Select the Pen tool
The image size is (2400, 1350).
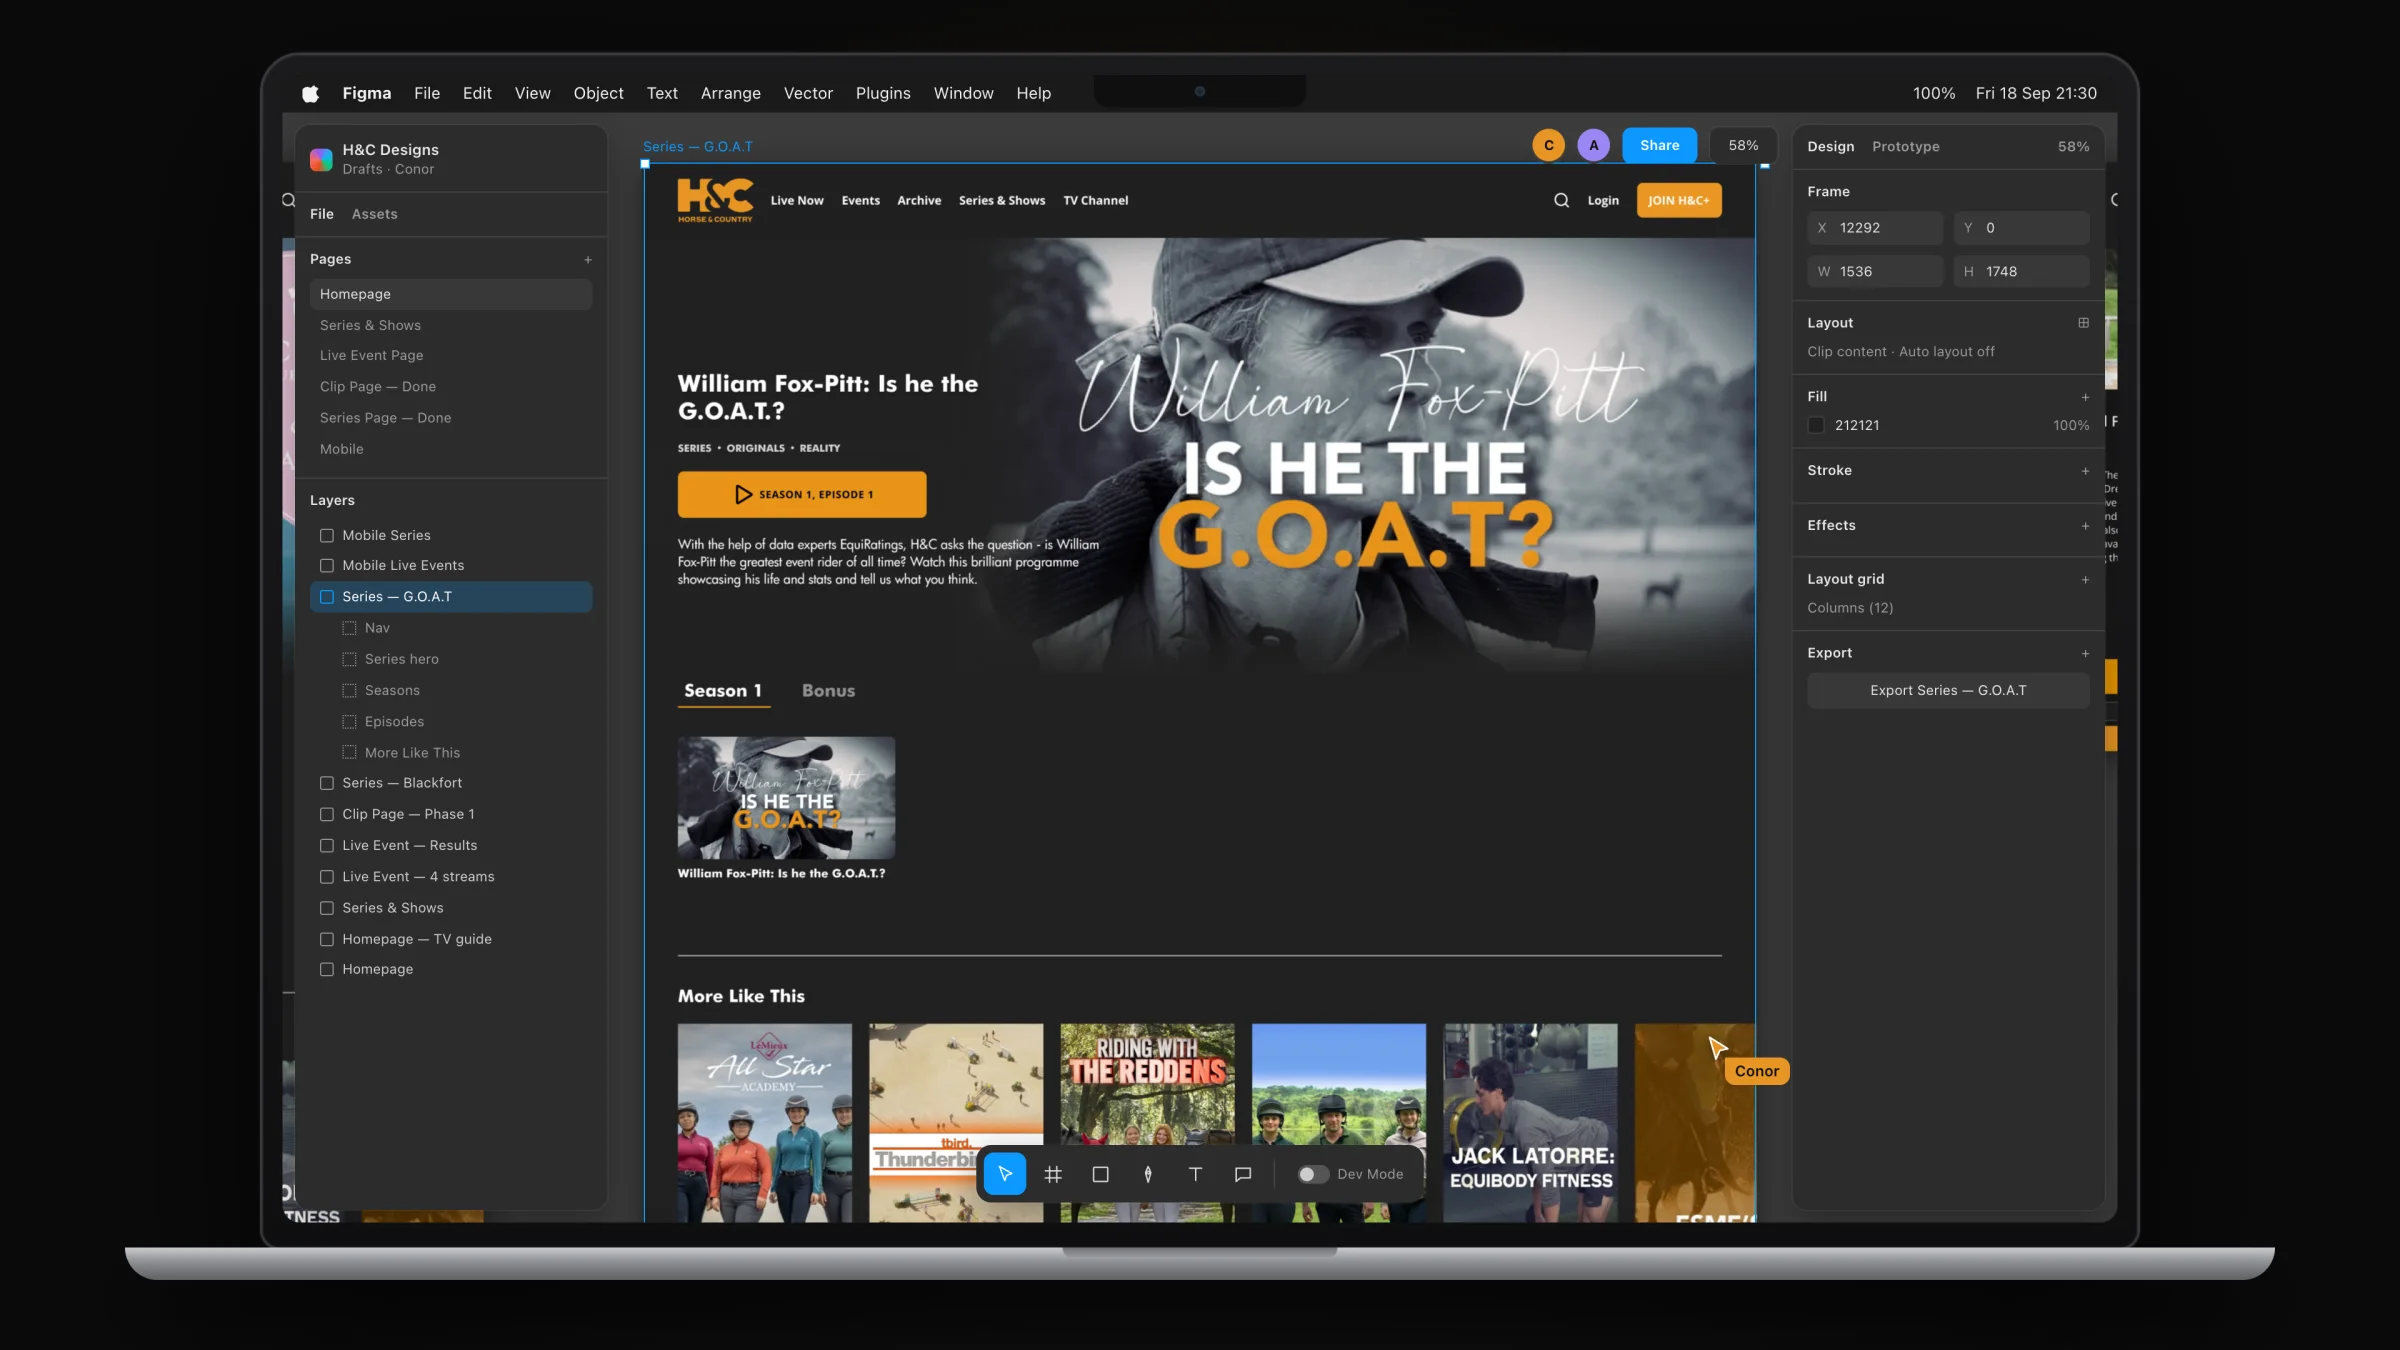pyautogui.click(x=1148, y=1174)
